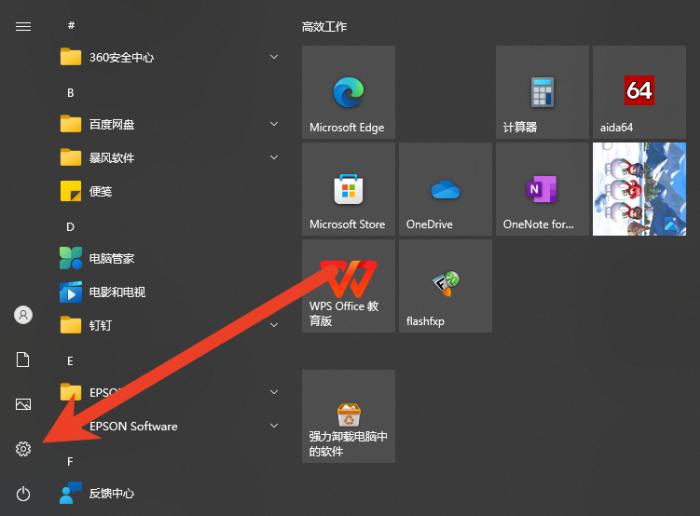This screenshot has height=516, width=700.
Task: Open the 计算器 calculator tile
Action: point(542,92)
